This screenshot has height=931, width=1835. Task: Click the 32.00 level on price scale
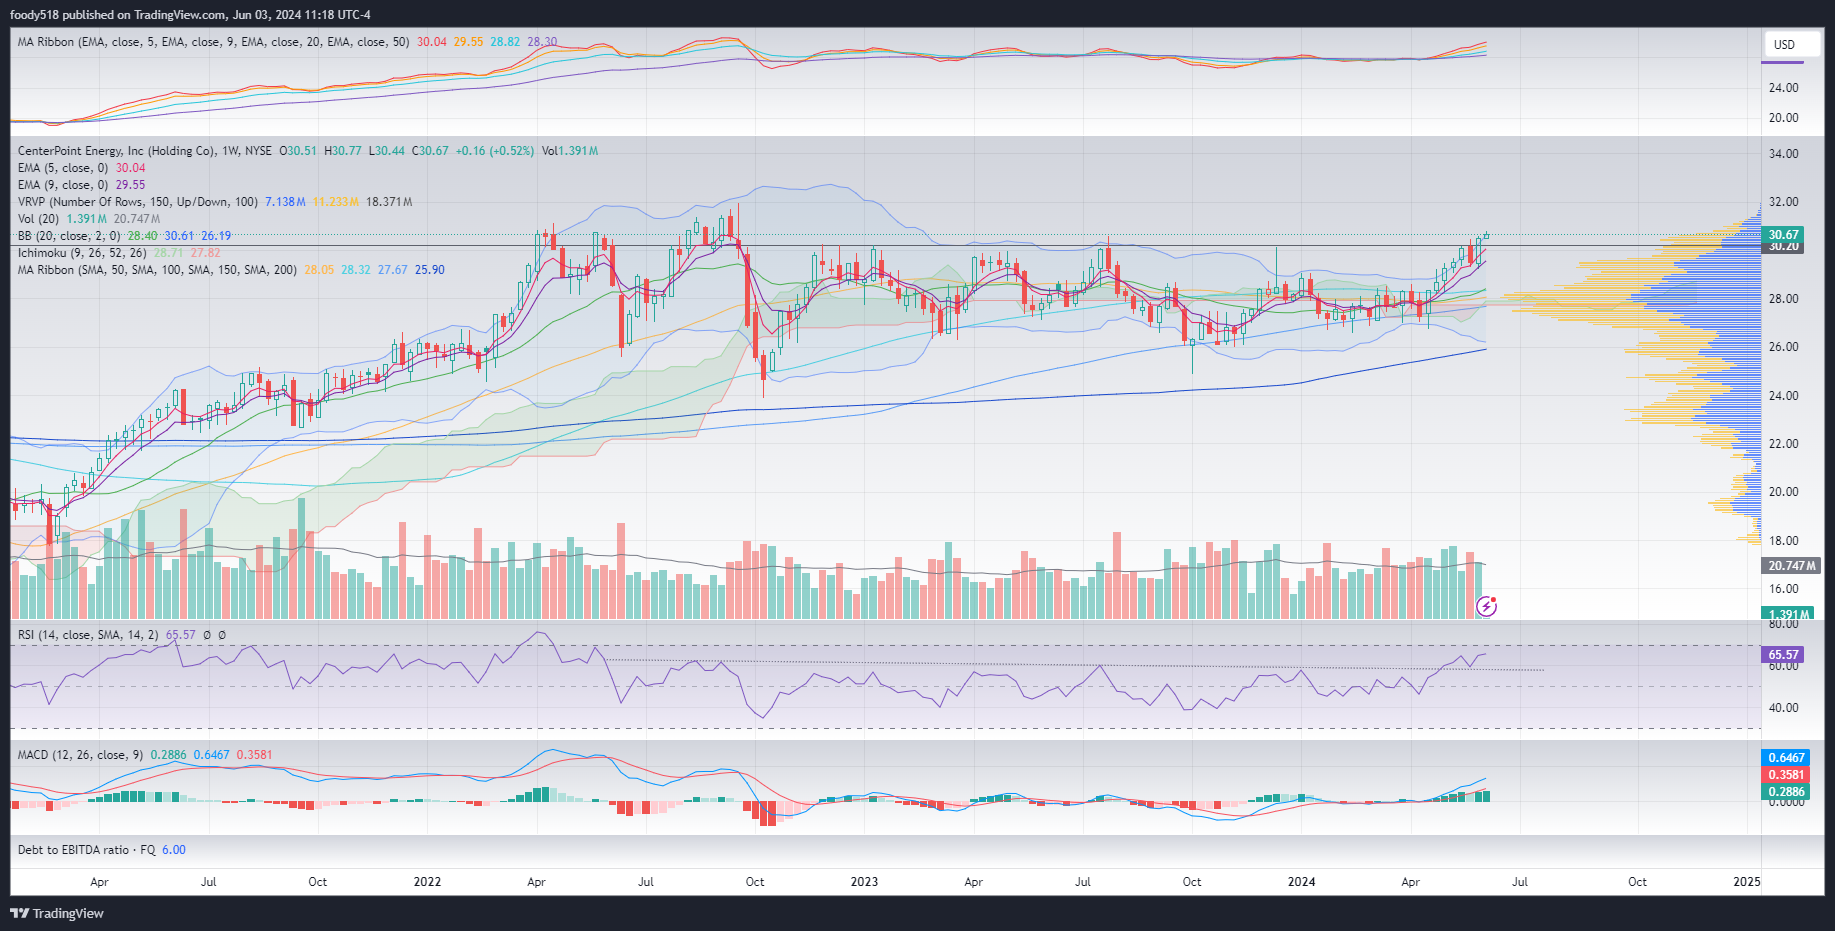coord(1783,202)
